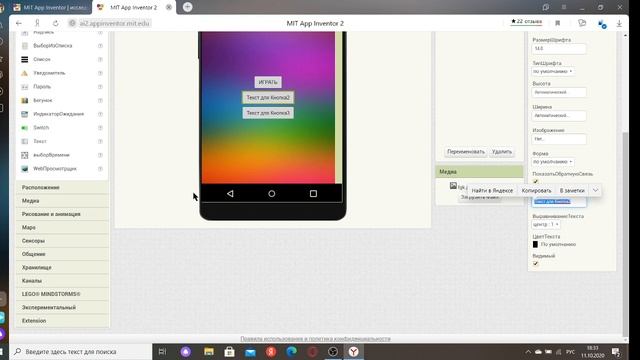This screenshot has width=640, height=360.
Task: Select the ВыборИзСписка palette component icon
Action: coord(25,46)
